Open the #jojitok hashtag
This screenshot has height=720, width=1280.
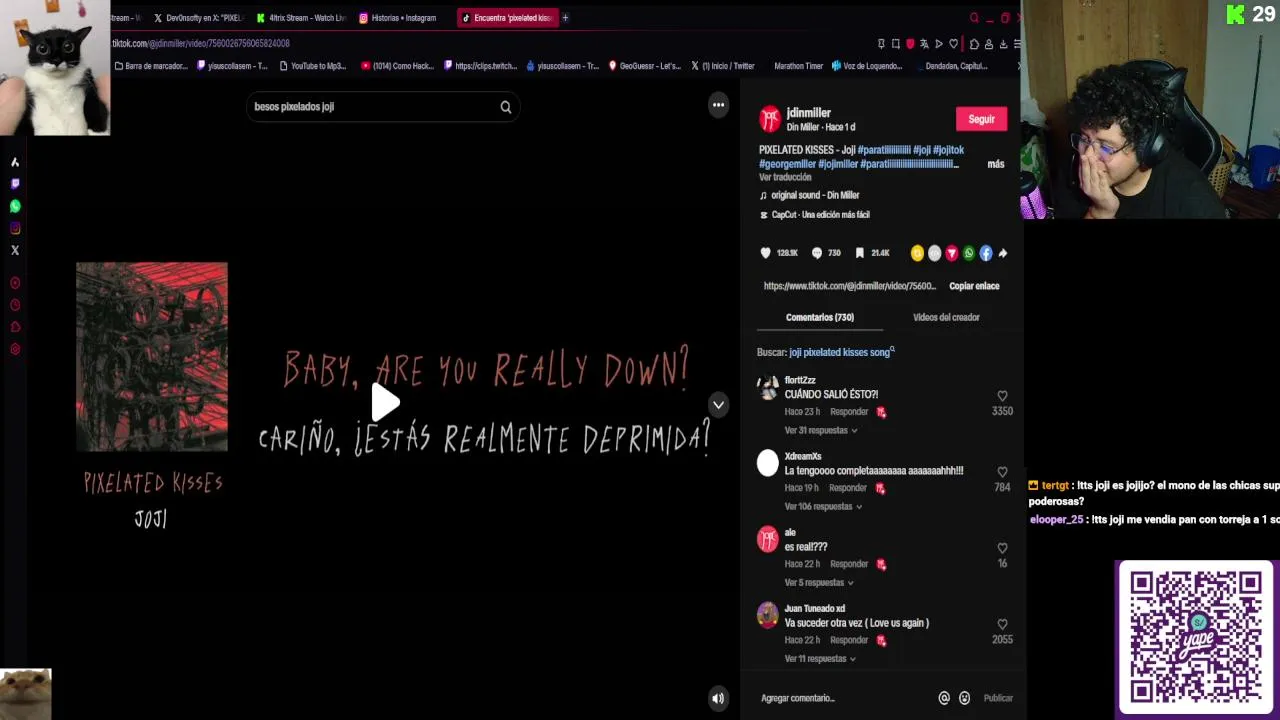(x=949, y=150)
